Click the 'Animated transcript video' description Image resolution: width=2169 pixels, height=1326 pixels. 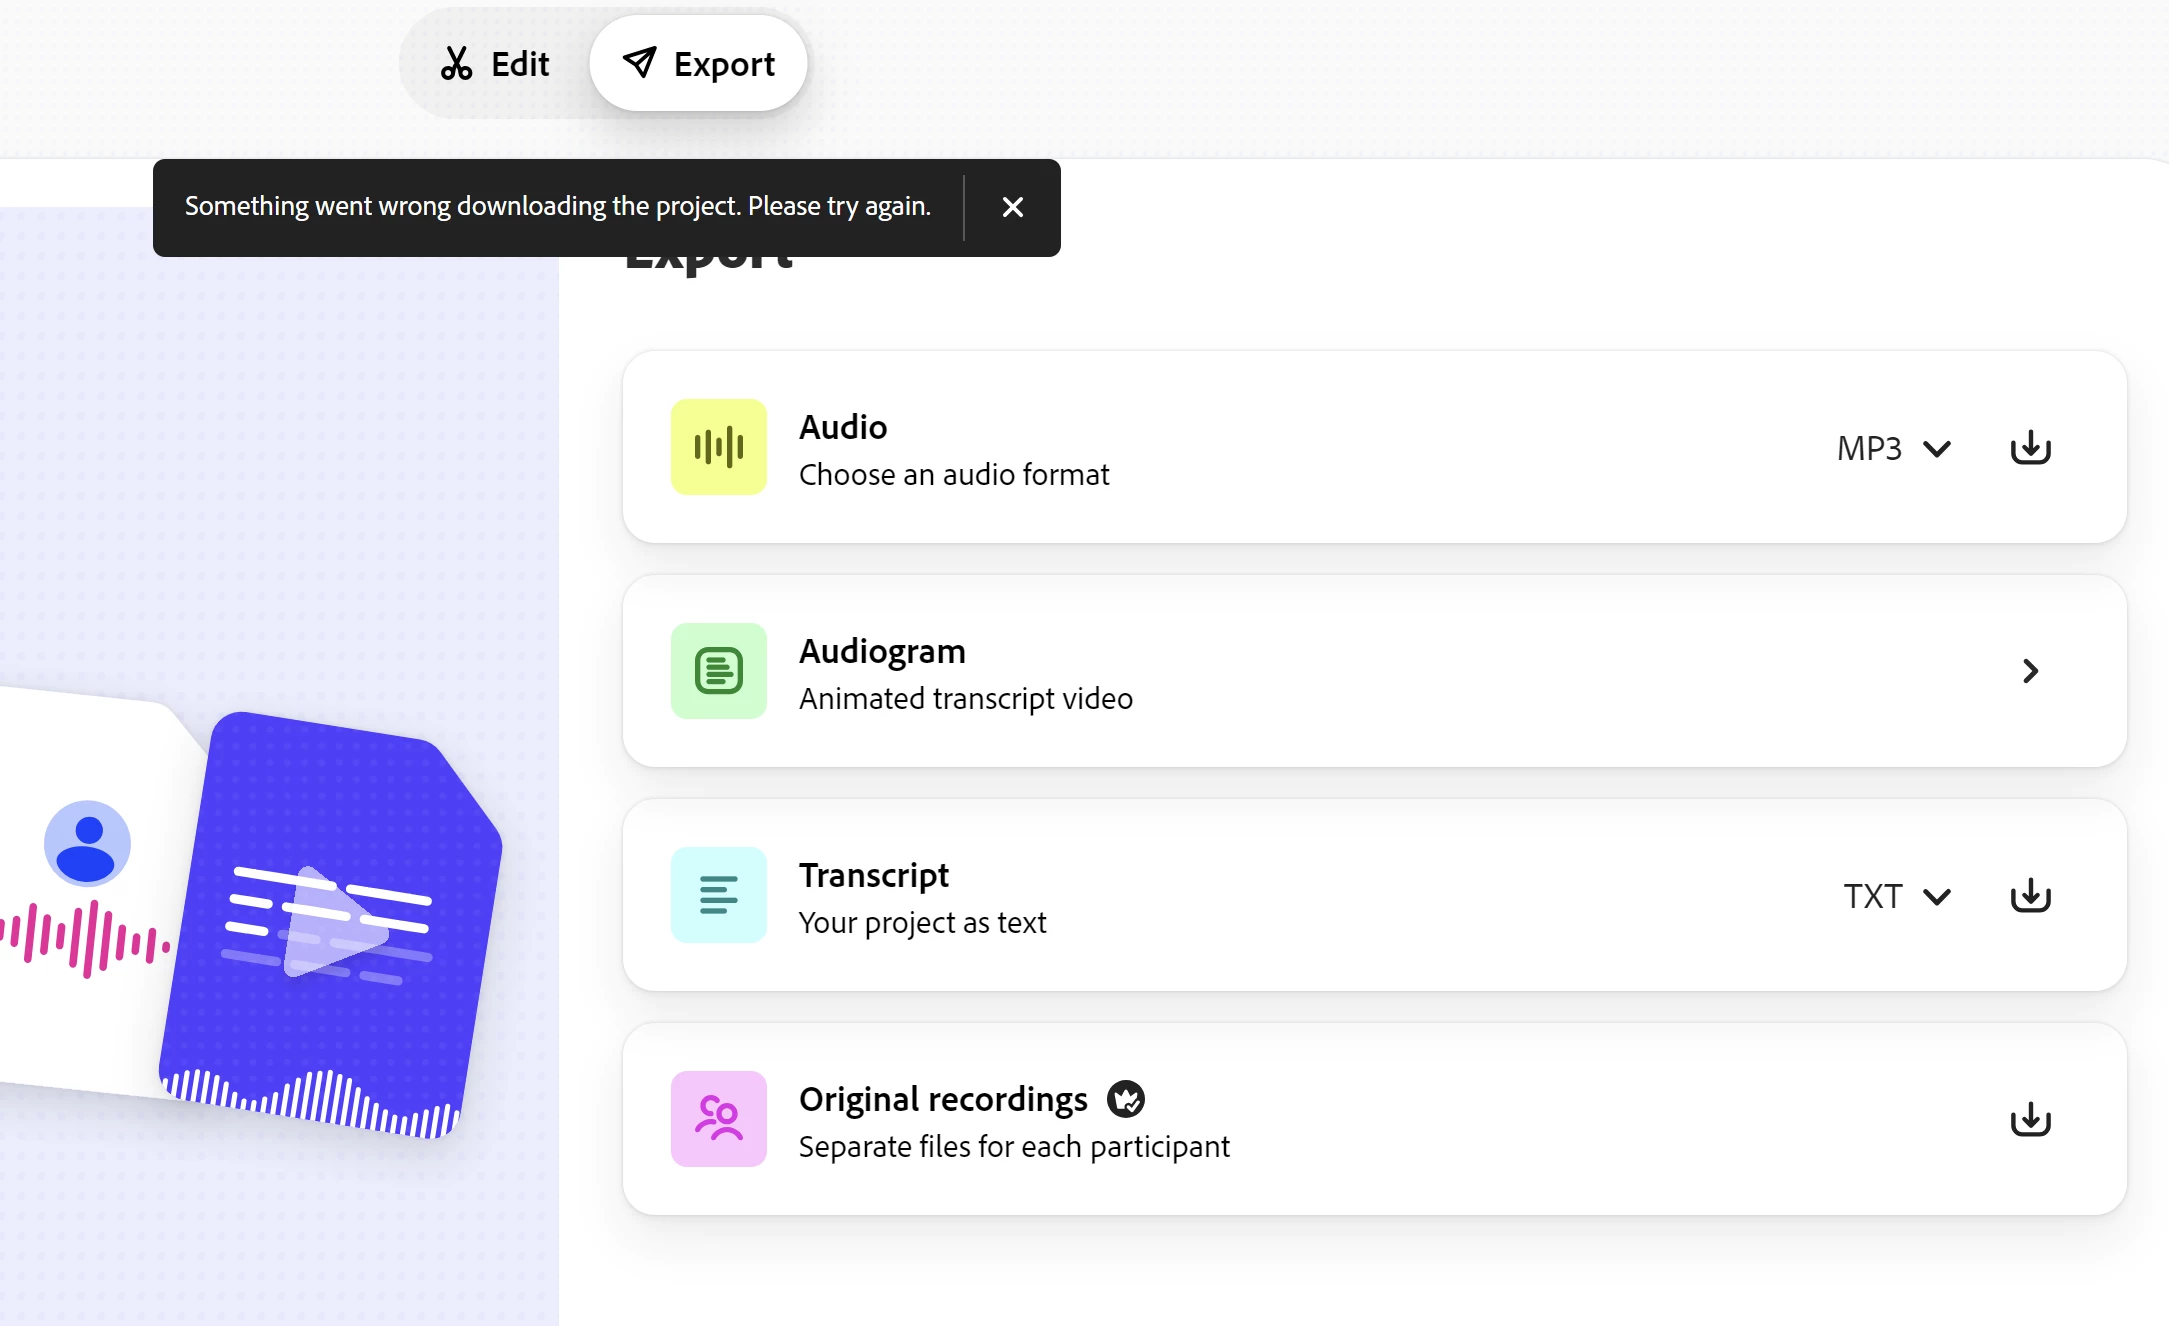965,698
